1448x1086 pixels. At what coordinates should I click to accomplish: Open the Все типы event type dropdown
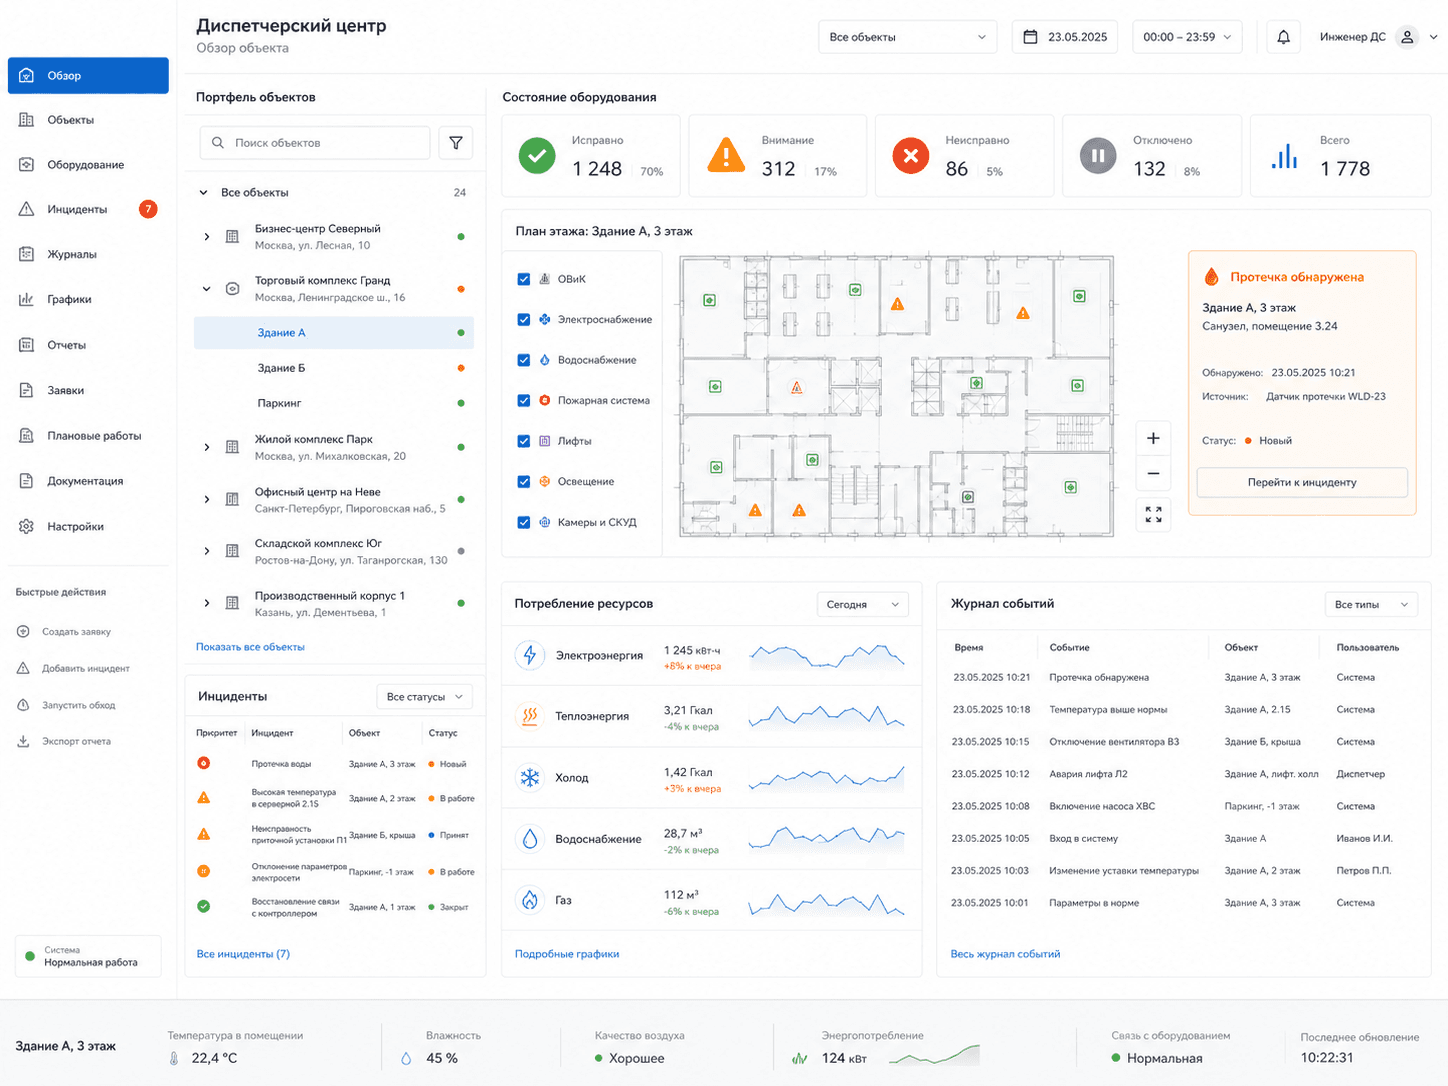pos(1371,604)
